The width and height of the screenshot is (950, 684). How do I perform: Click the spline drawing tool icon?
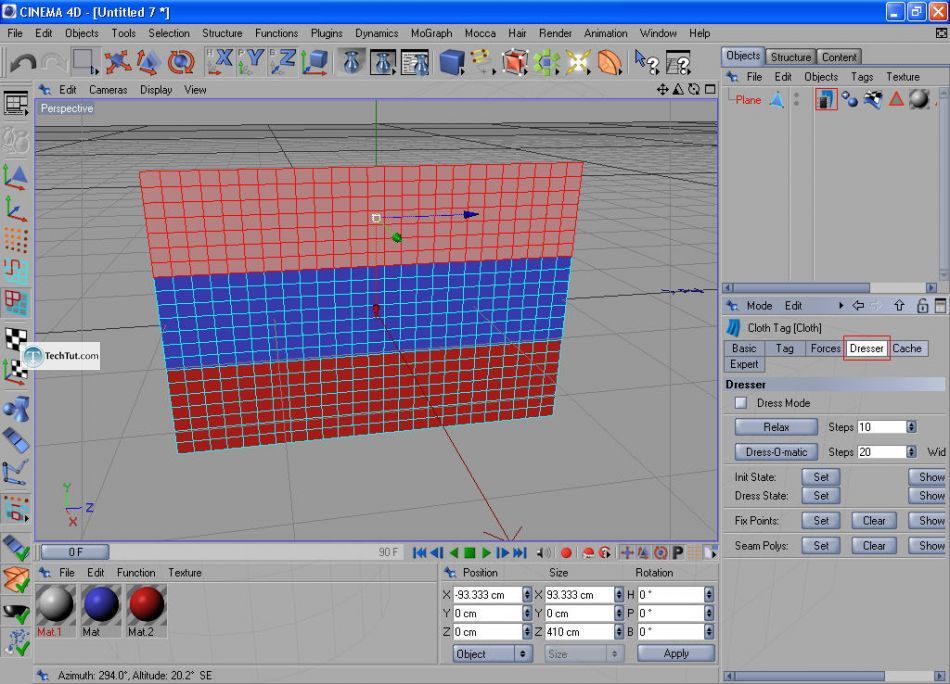tap(482, 62)
